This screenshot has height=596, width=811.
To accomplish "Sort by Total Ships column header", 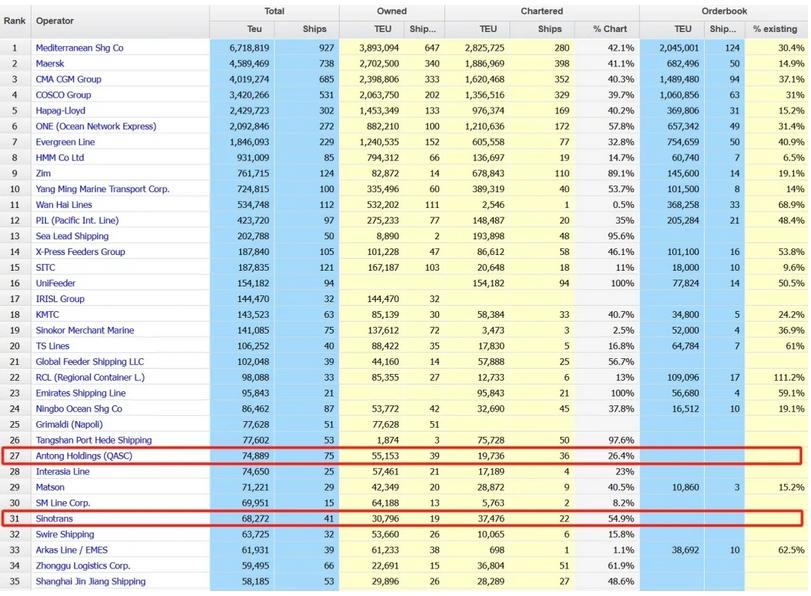I will pos(314,29).
